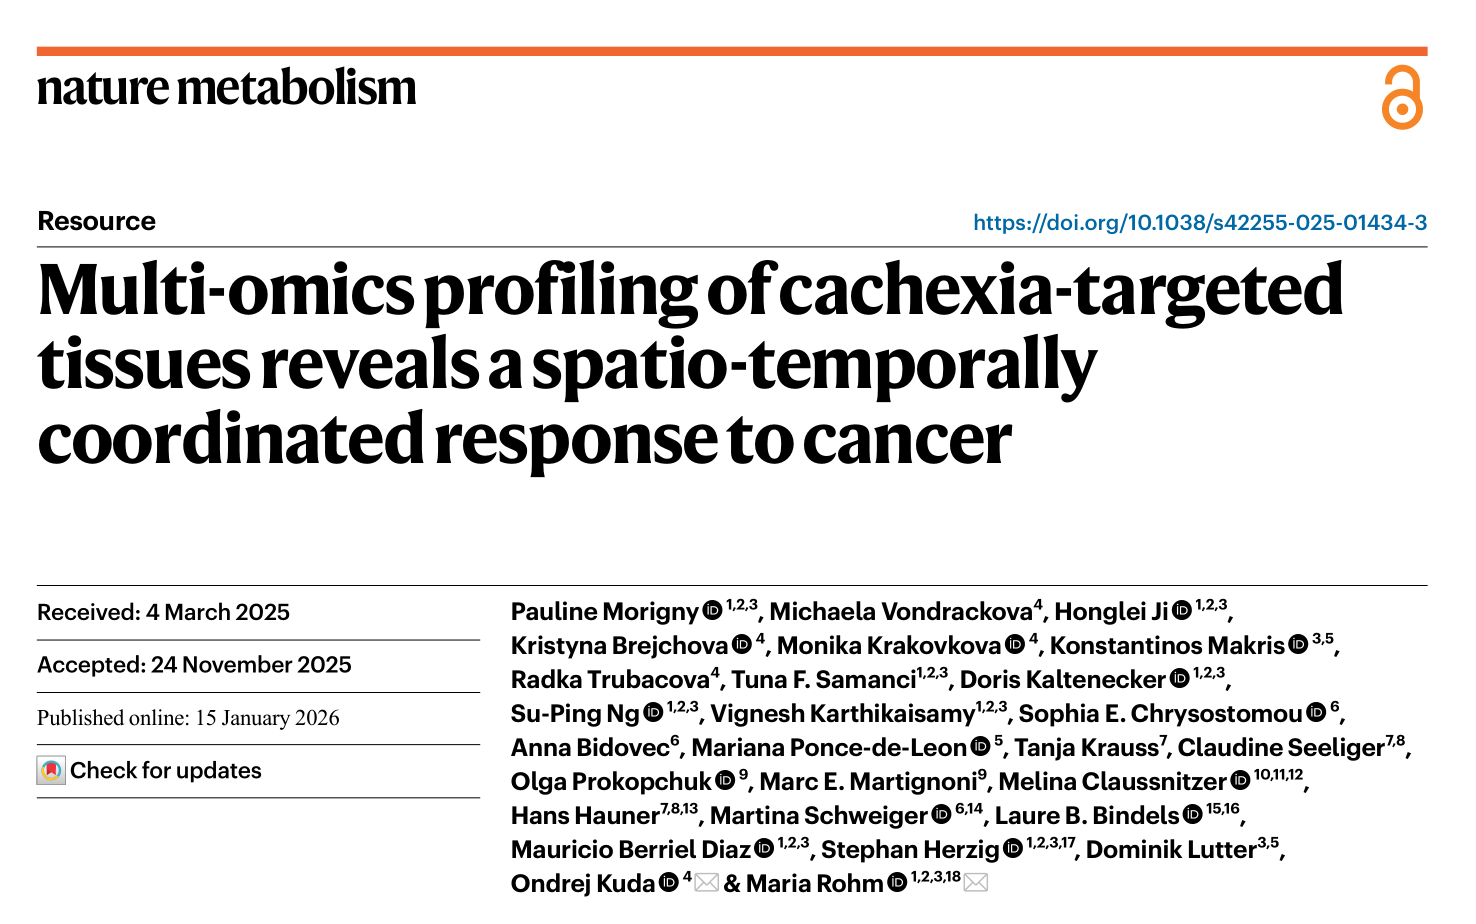
Task: Click the email envelope after Ondrej Kuda
Action: (707, 882)
